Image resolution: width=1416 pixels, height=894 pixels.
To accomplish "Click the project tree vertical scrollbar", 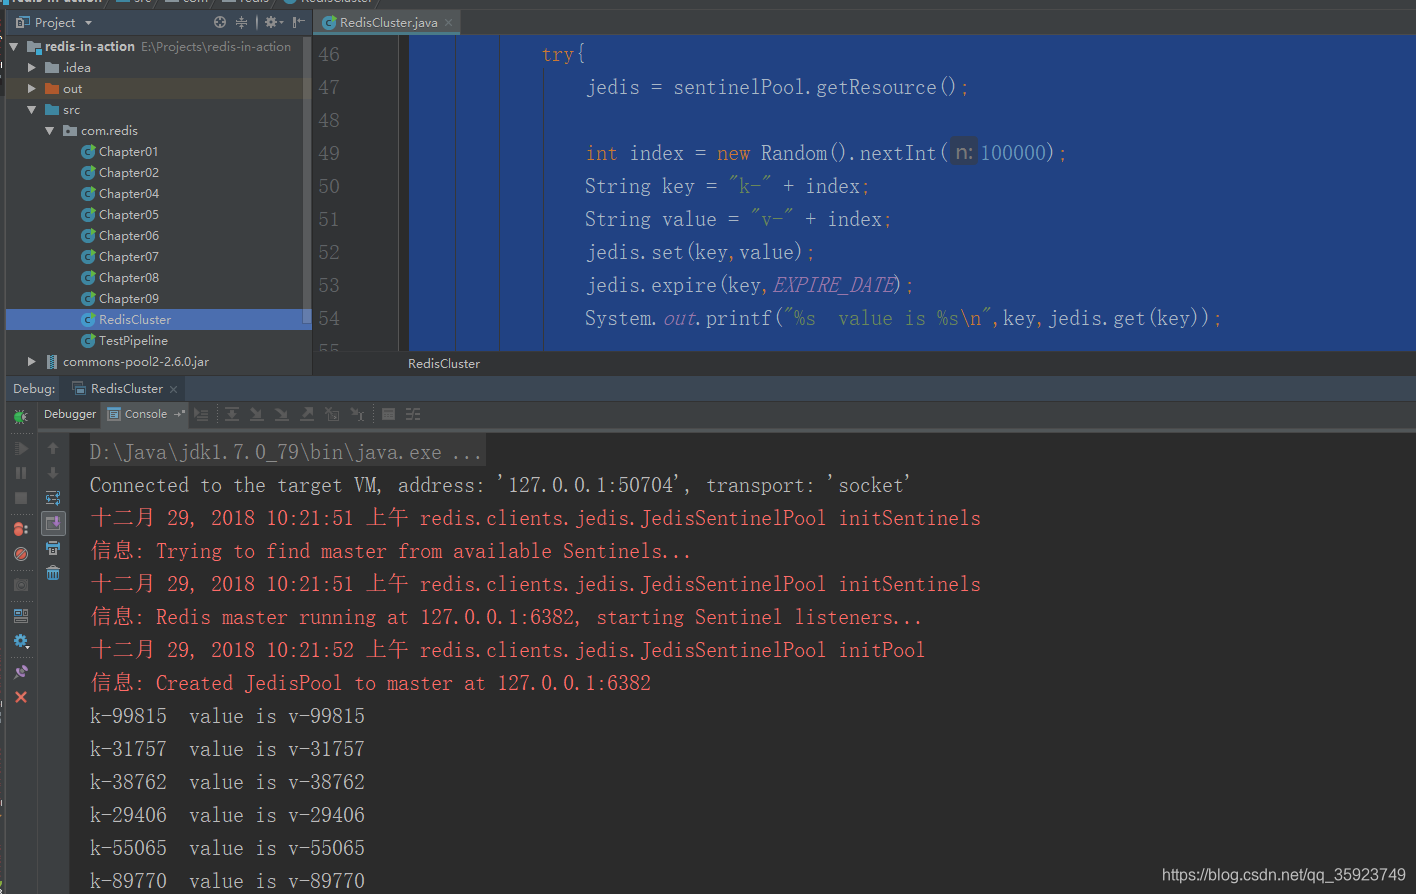I will (x=306, y=180).
